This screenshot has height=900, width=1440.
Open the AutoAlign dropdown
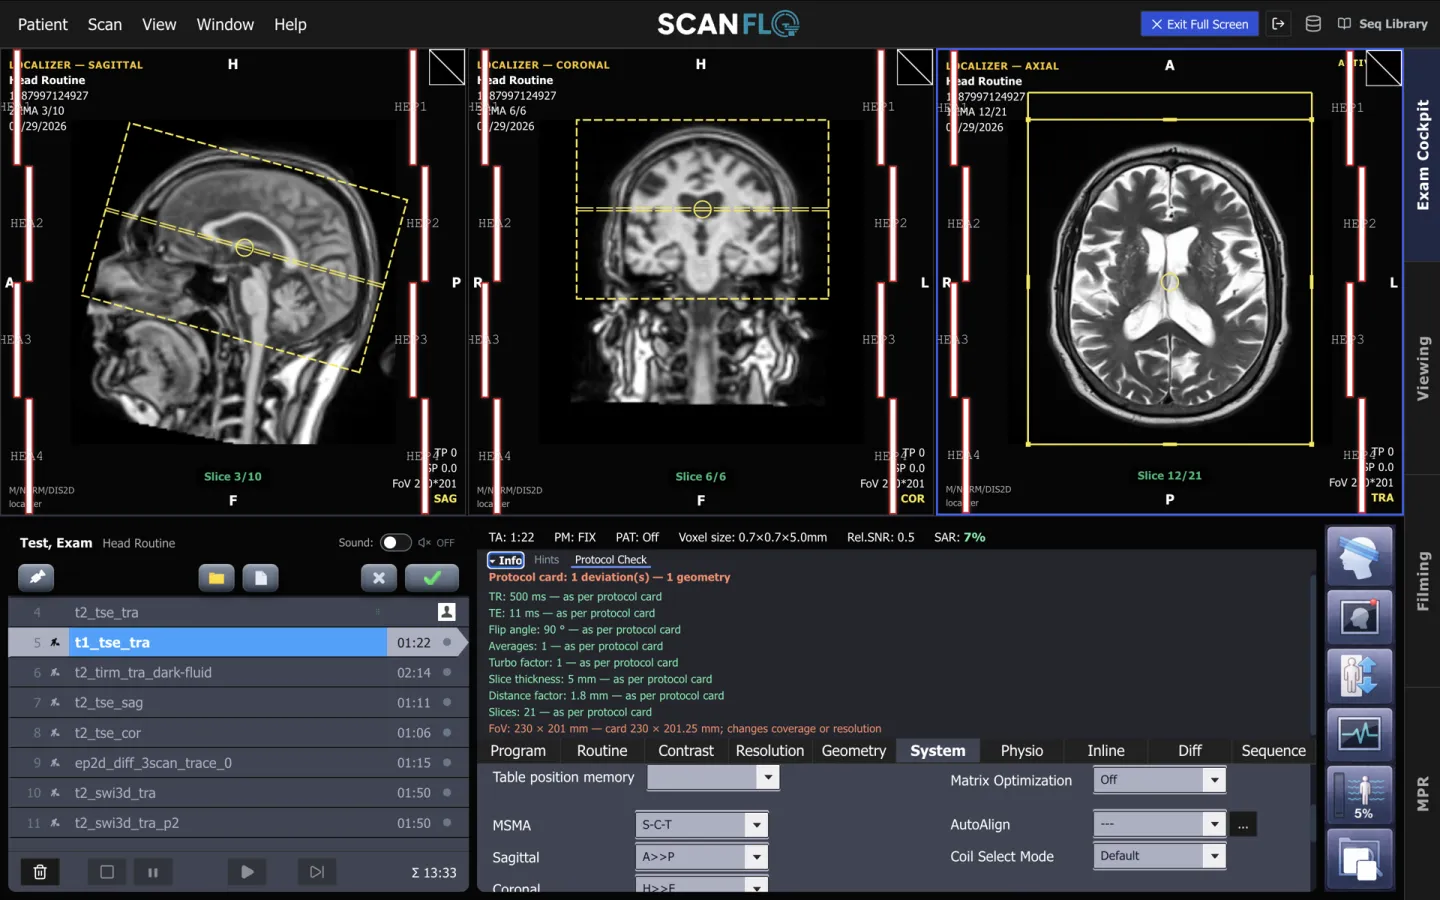coord(1159,824)
